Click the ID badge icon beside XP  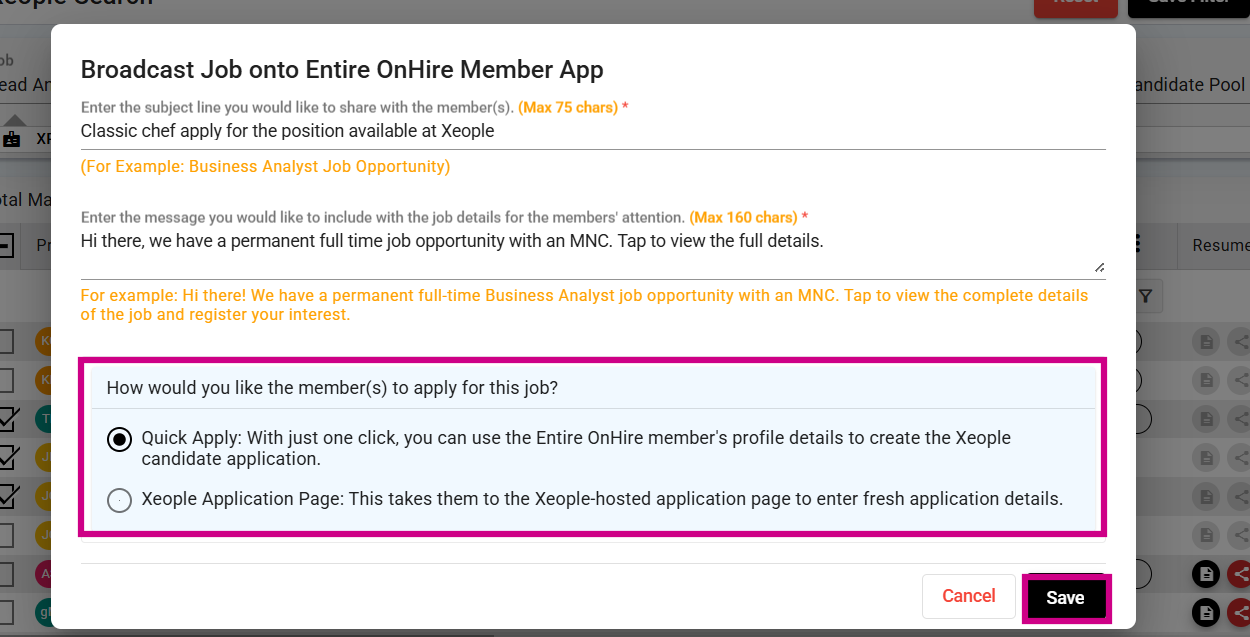[x=12, y=139]
